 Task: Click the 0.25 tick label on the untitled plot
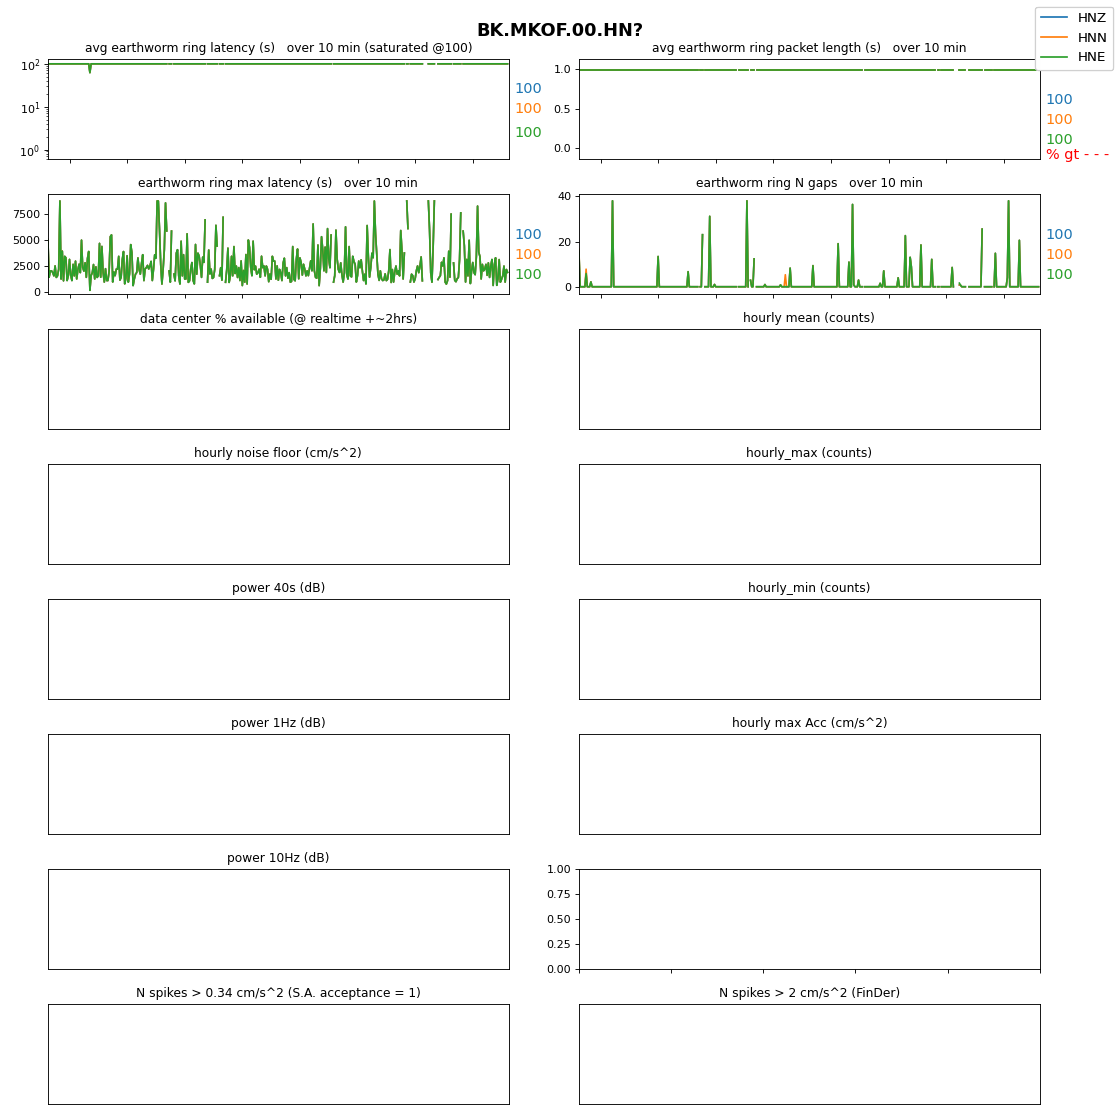pos(559,944)
